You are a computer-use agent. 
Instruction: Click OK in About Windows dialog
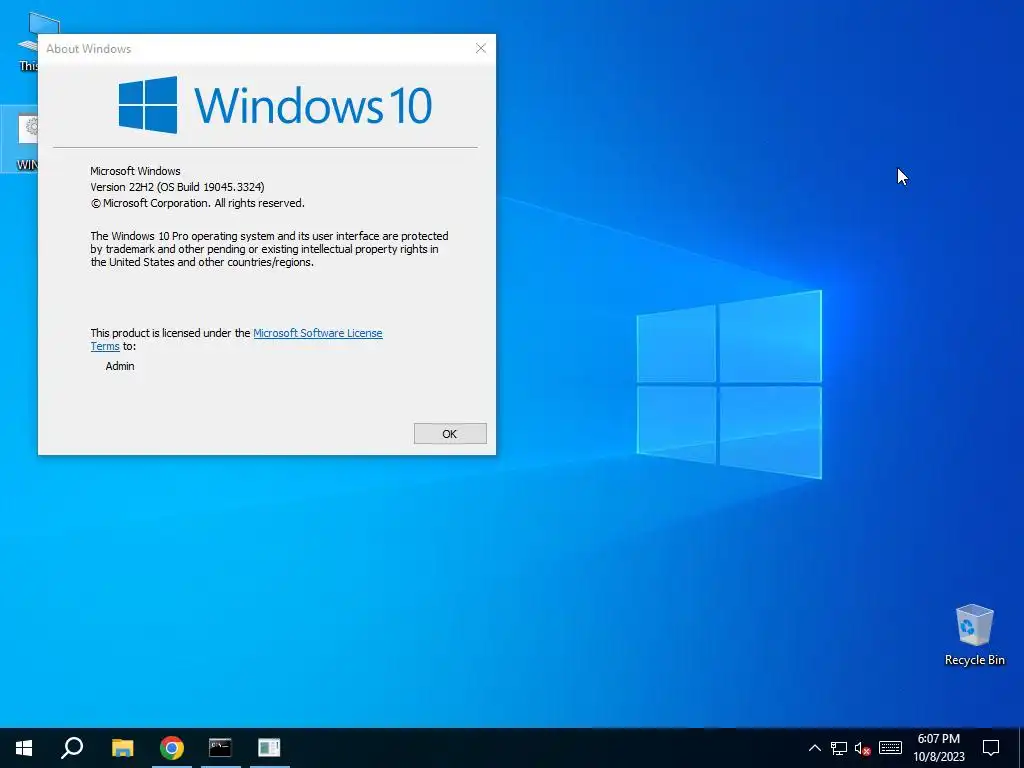pyautogui.click(x=450, y=434)
